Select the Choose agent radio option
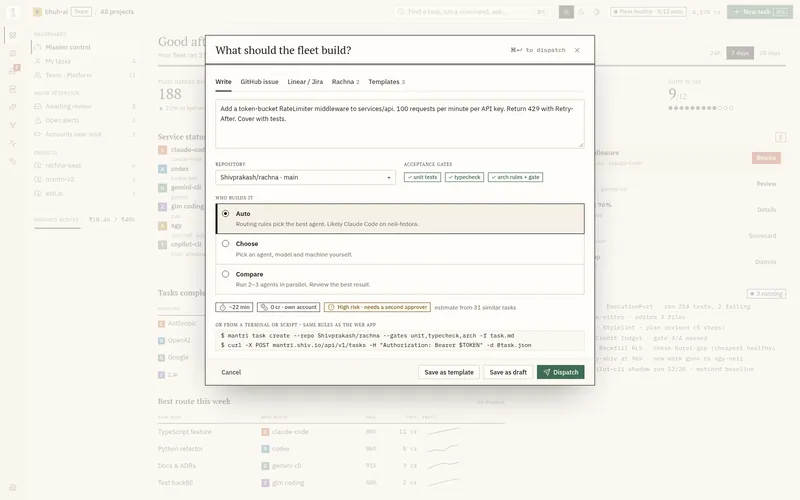The width and height of the screenshot is (800, 500). 226,244
